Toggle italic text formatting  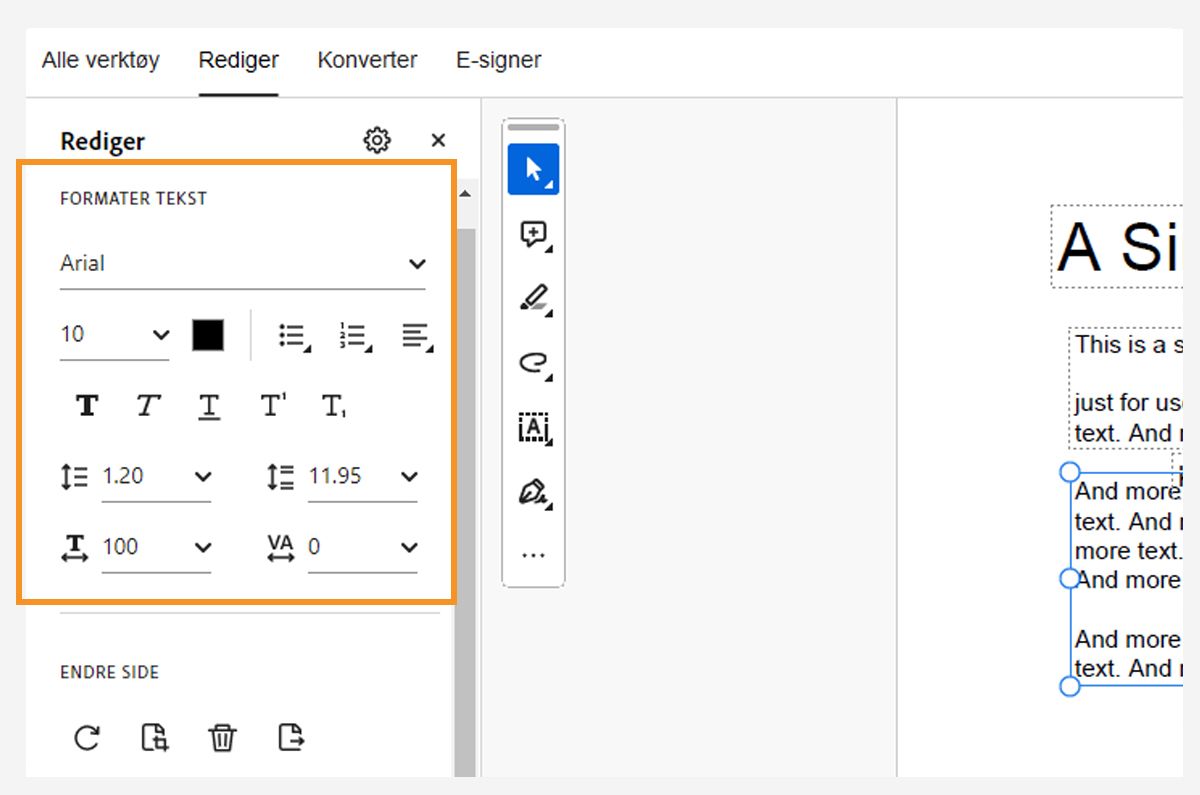[148, 406]
